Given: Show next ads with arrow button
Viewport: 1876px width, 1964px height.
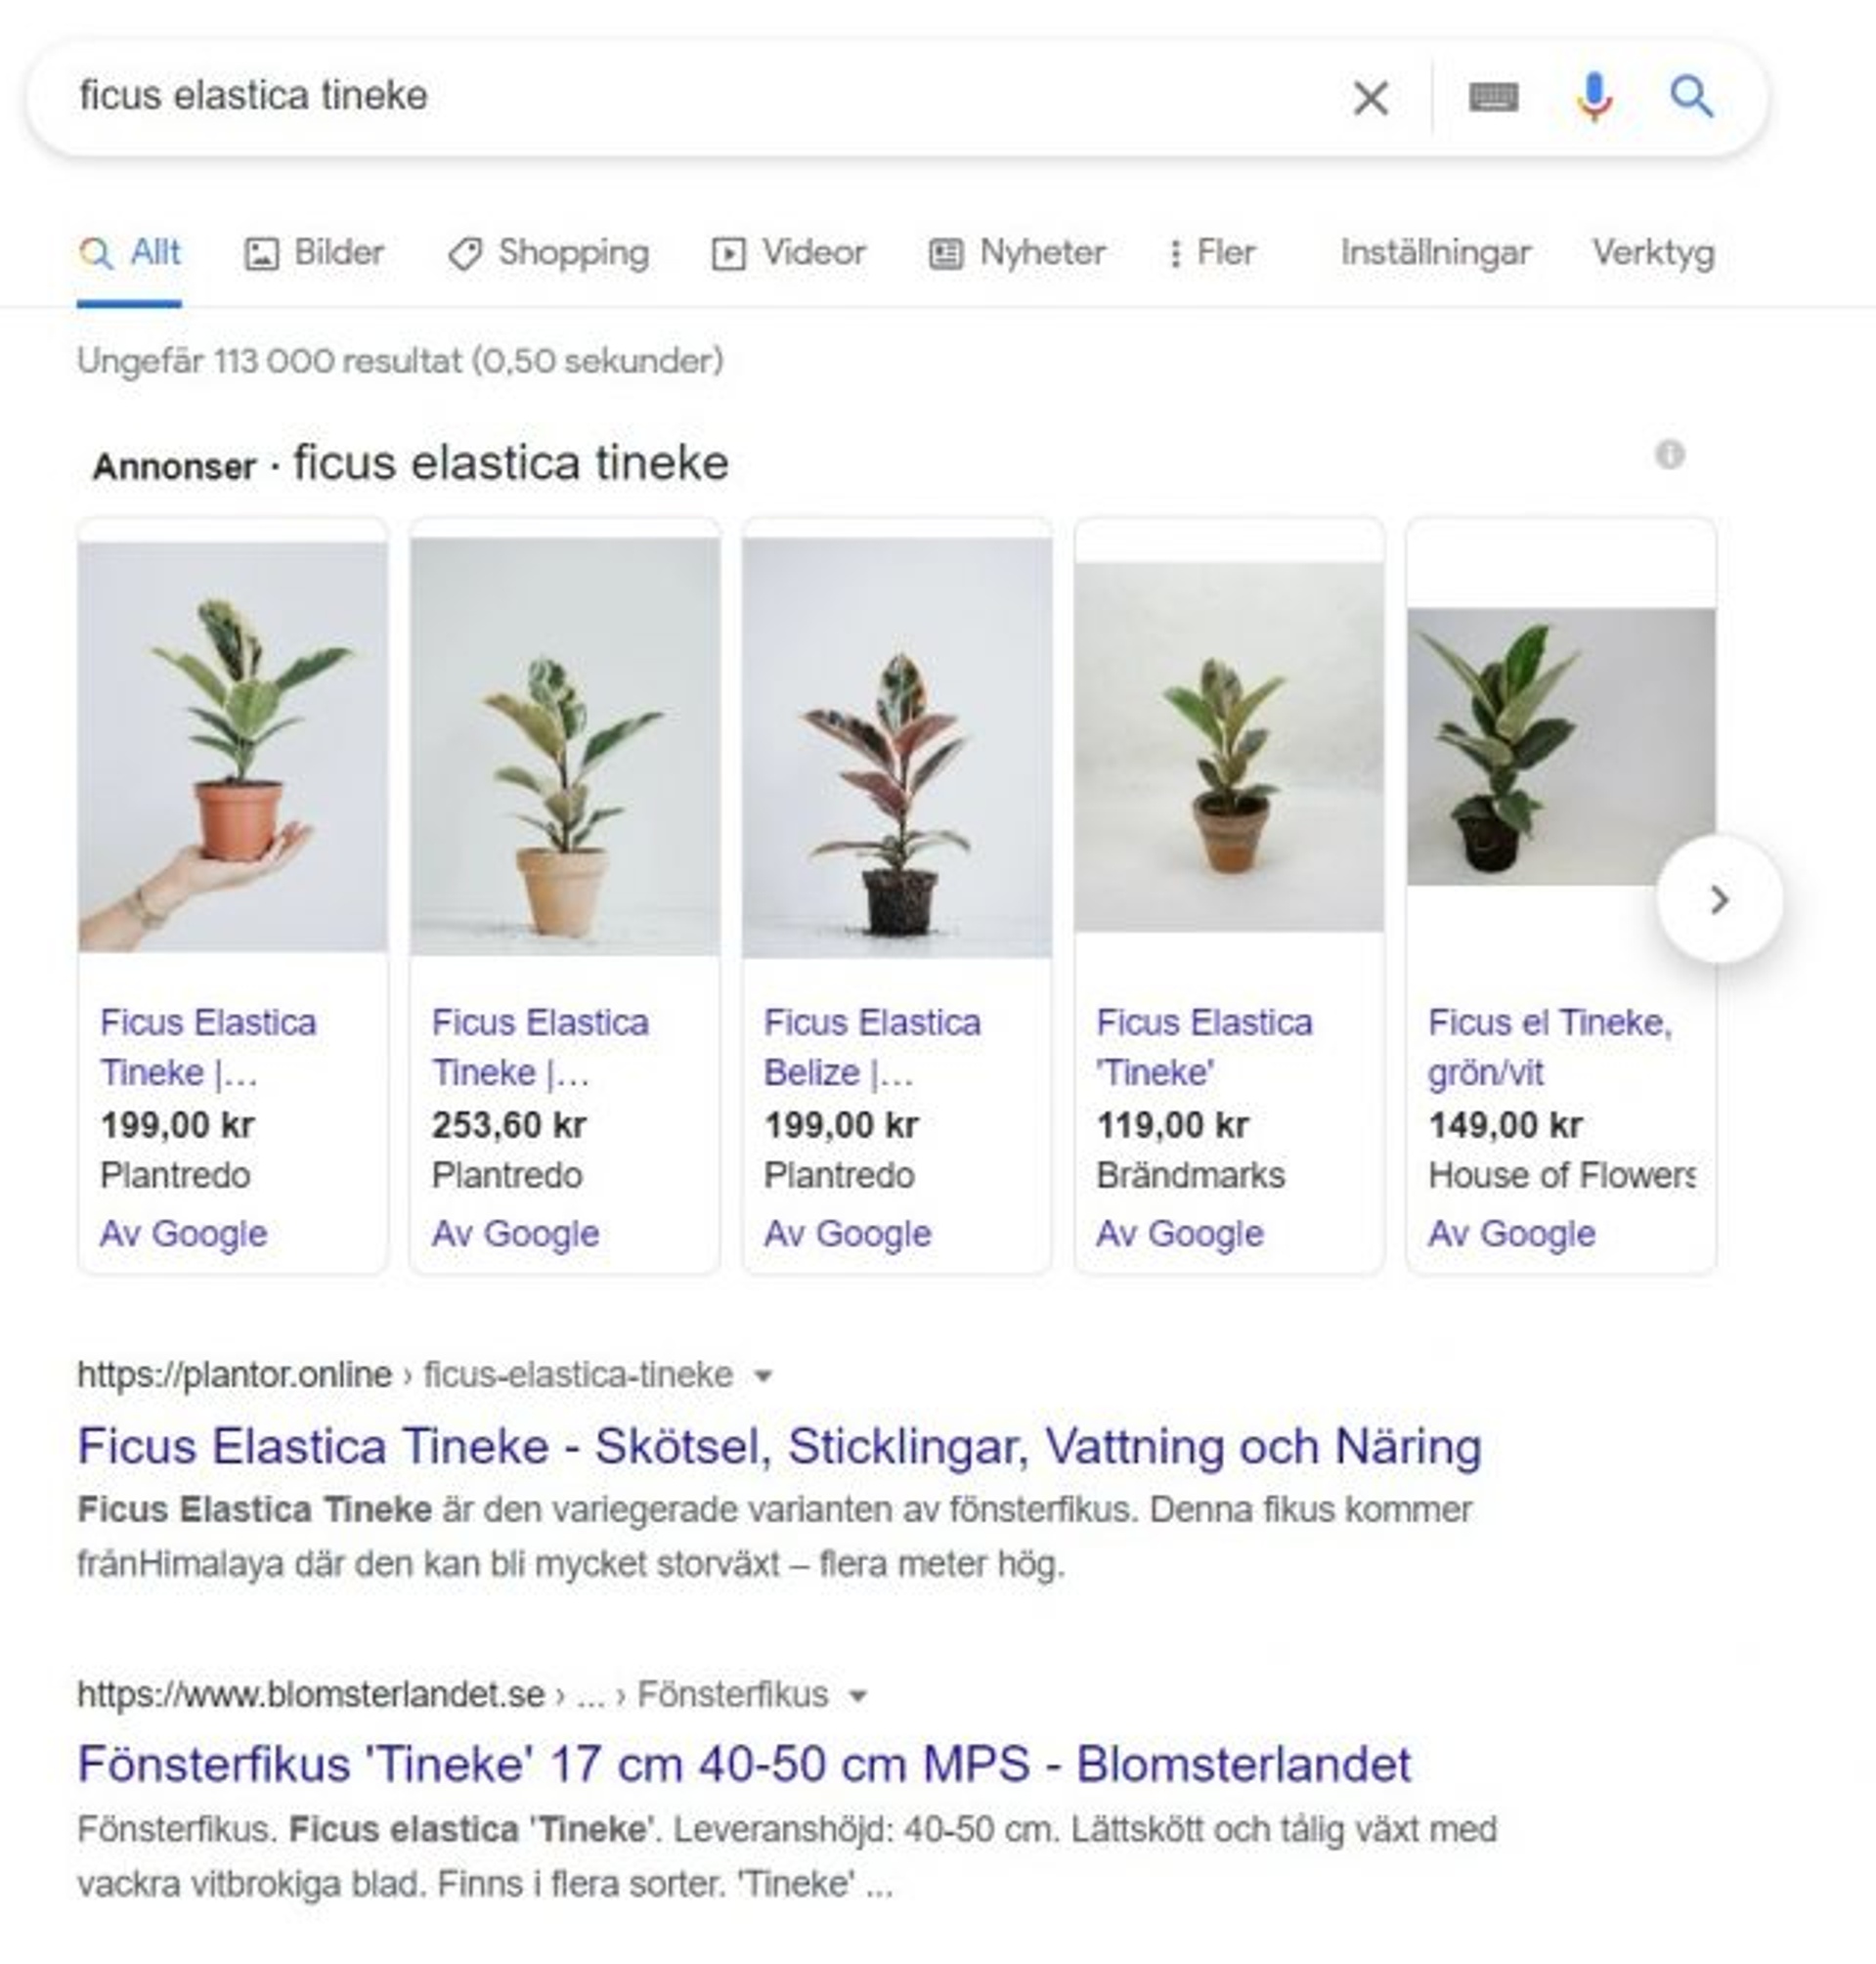Looking at the screenshot, I should pos(1719,900).
